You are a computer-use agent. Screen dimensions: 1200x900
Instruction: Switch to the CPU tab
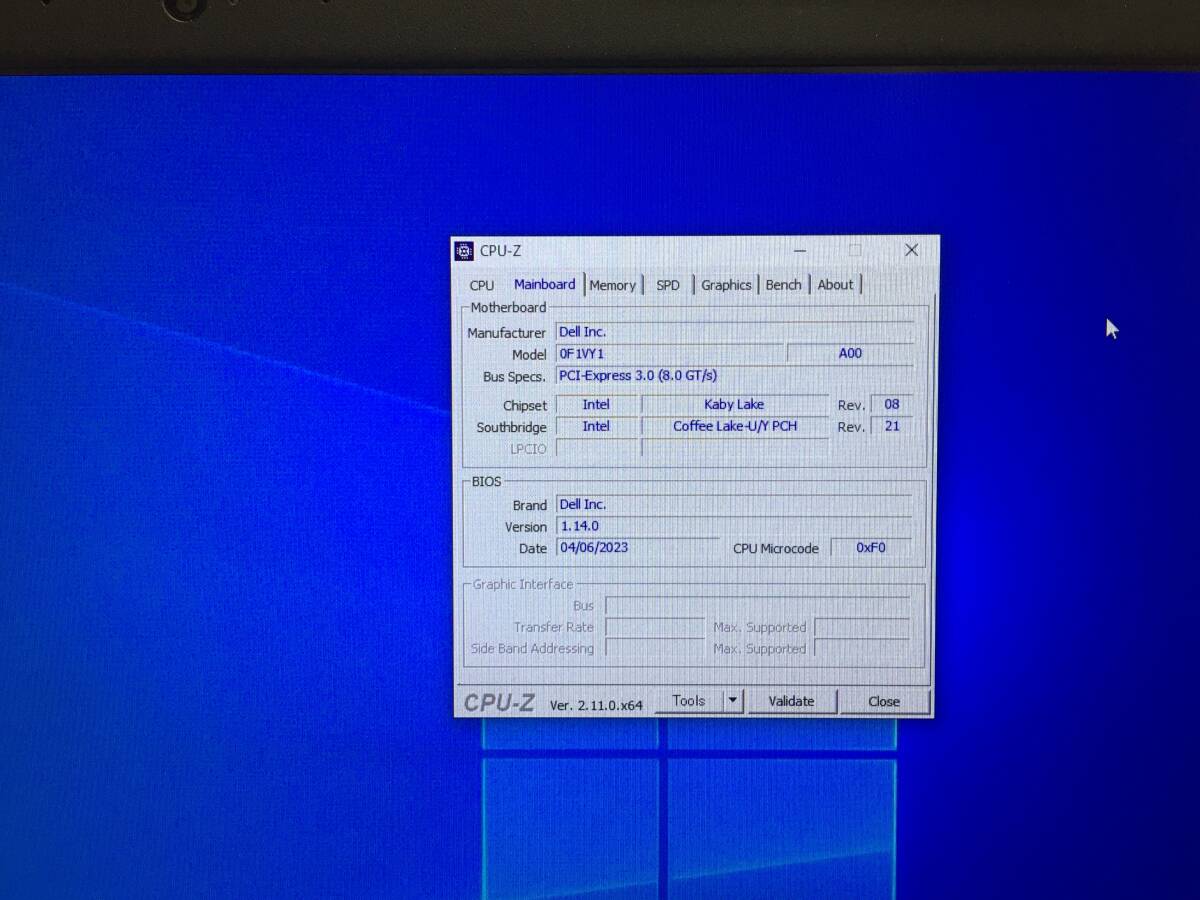(482, 285)
